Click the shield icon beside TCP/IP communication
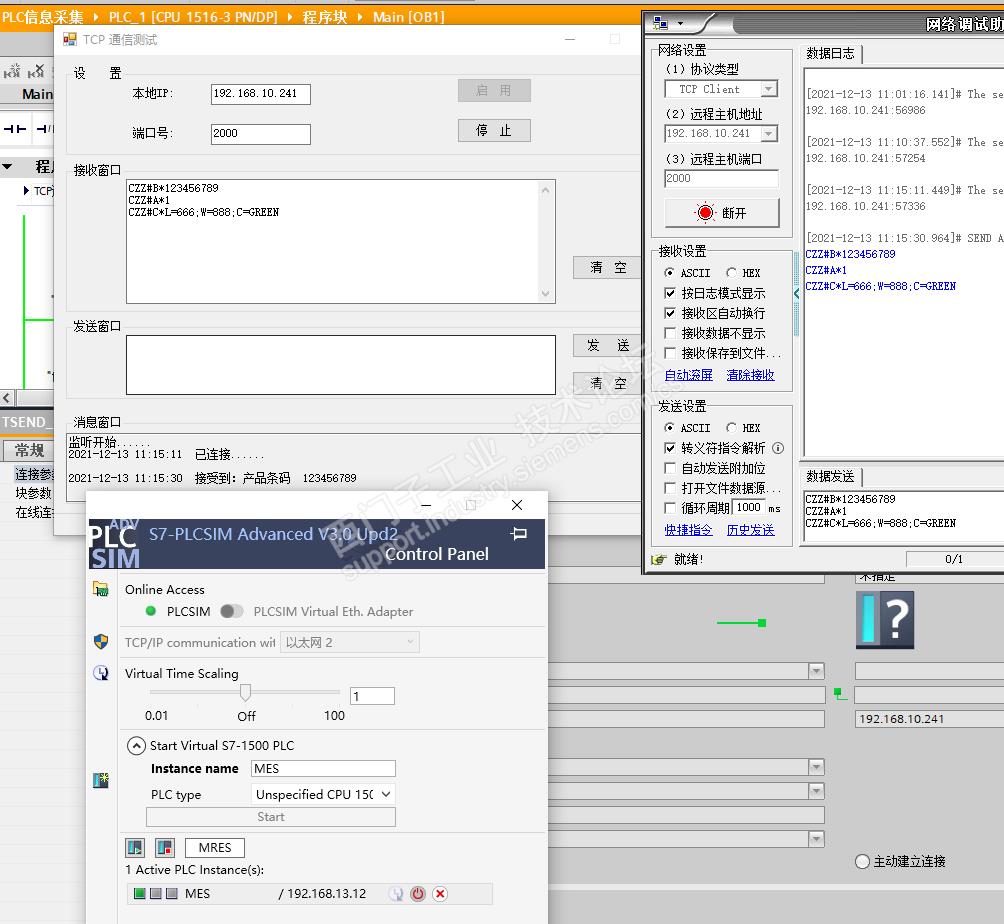1004x924 pixels. [x=101, y=642]
